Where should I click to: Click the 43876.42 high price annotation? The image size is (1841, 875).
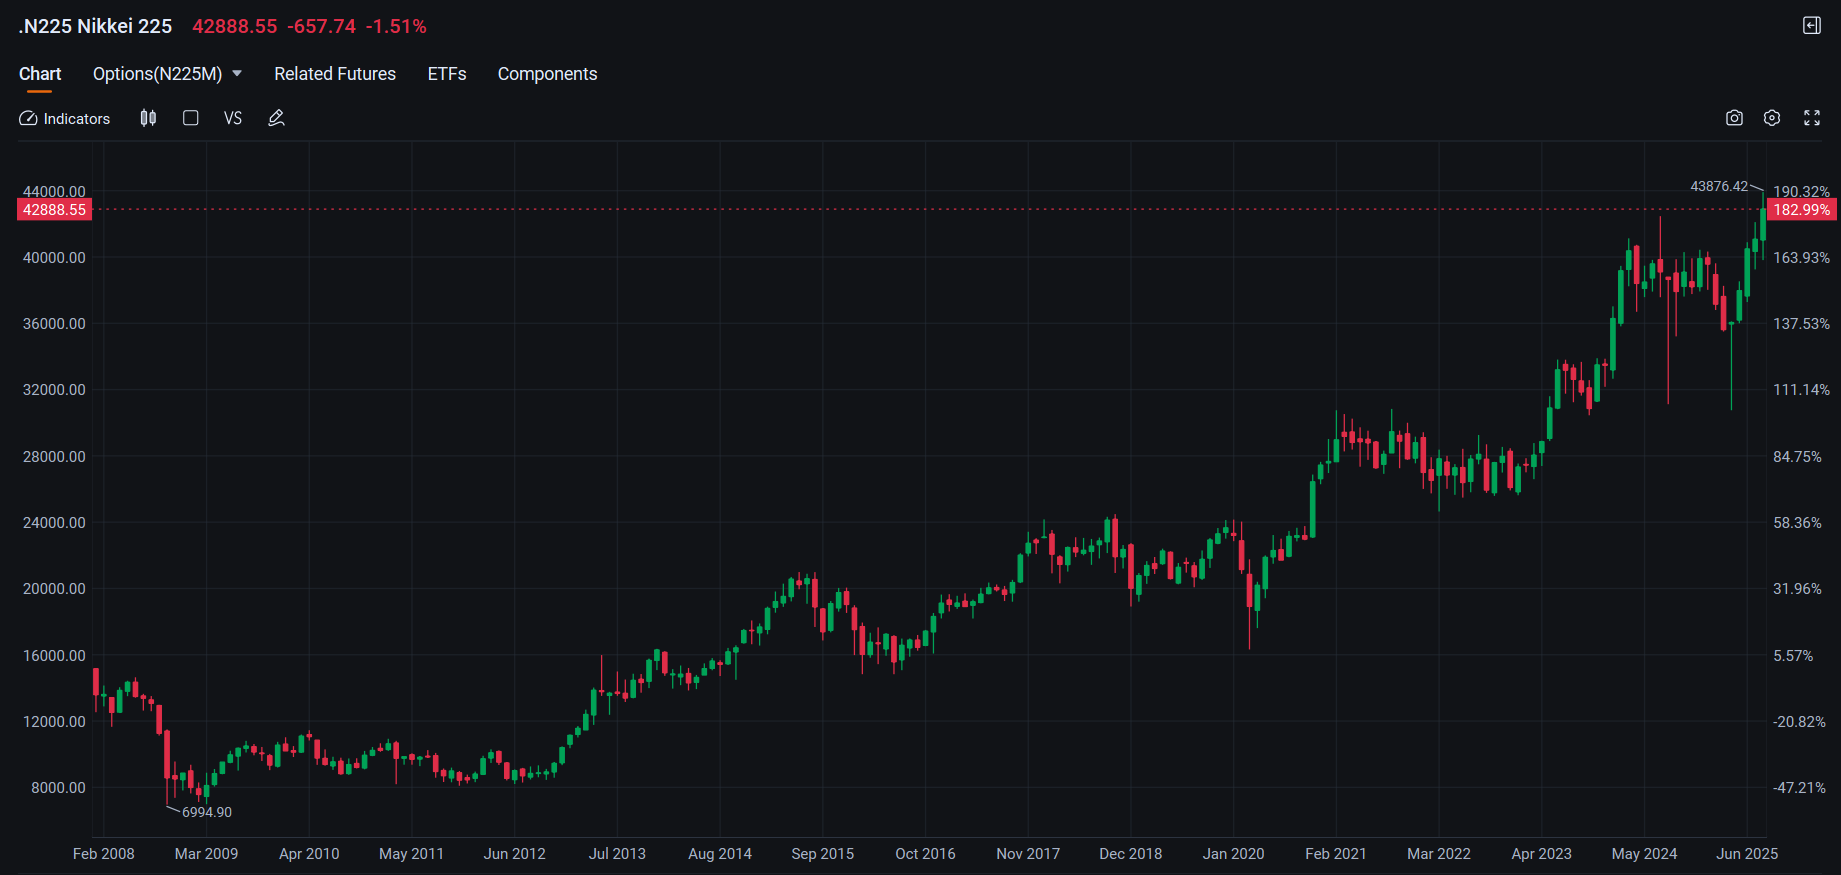[x=1719, y=186]
